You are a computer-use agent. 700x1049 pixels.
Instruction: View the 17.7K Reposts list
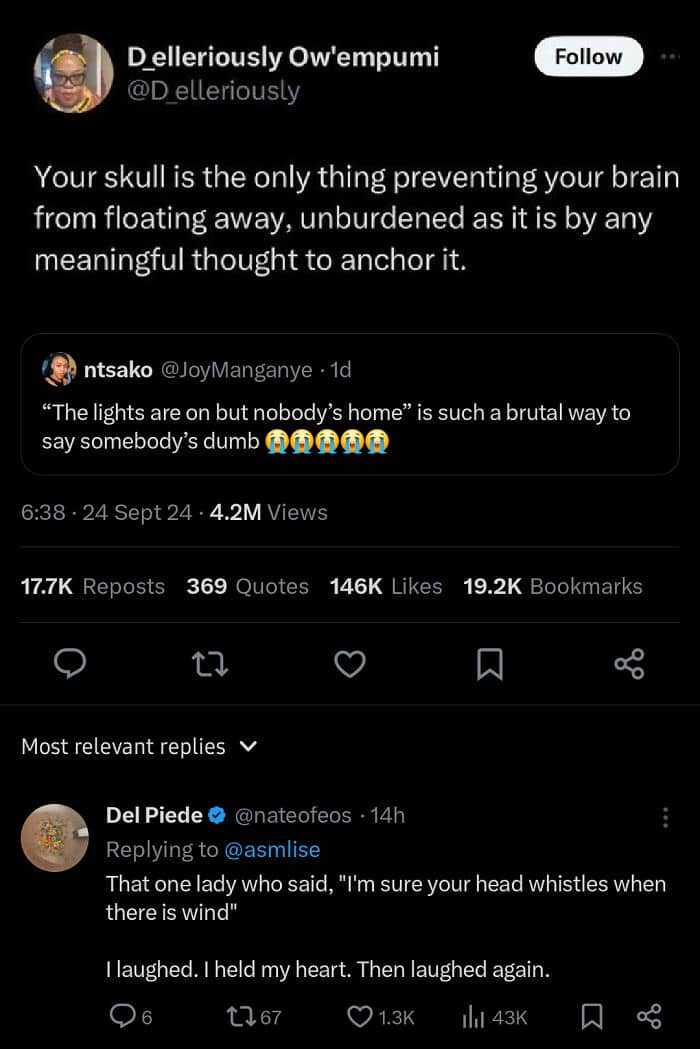(92, 587)
